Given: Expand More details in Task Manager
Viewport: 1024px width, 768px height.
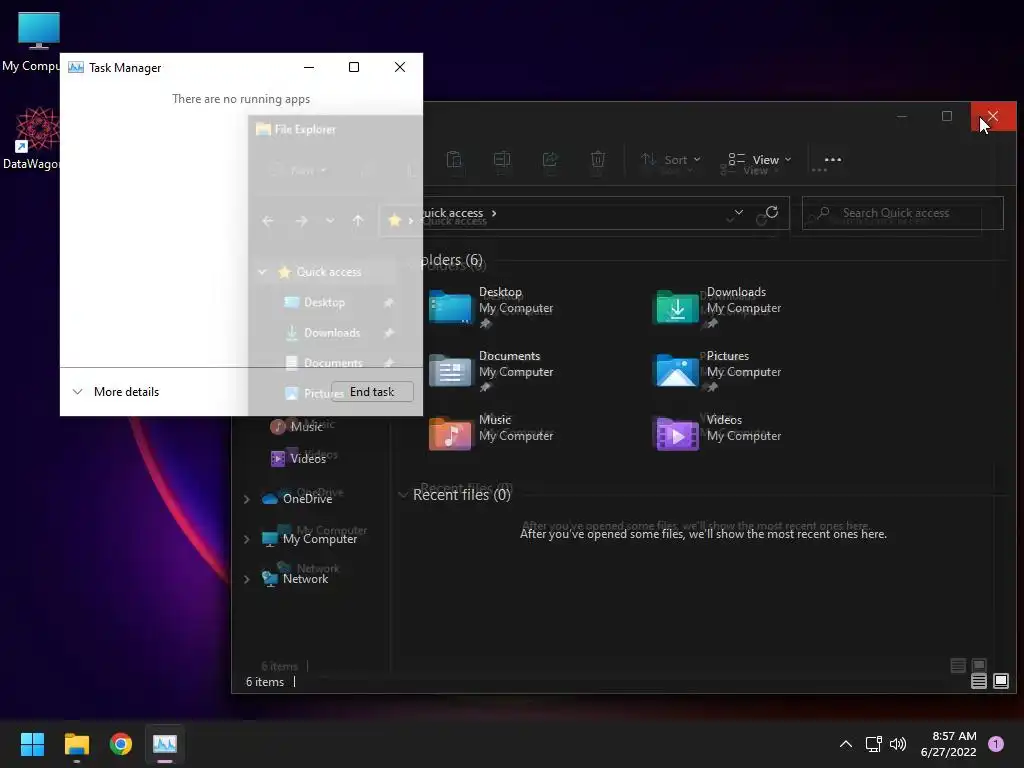Looking at the screenshot, I should 116,392.
